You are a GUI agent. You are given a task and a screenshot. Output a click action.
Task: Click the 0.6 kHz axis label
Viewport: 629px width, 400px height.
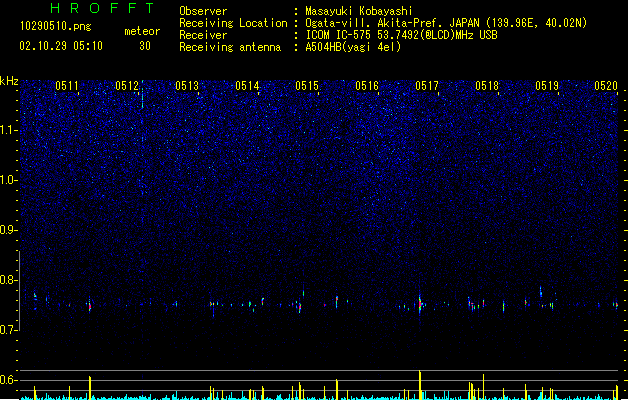[x=8, y=380]
